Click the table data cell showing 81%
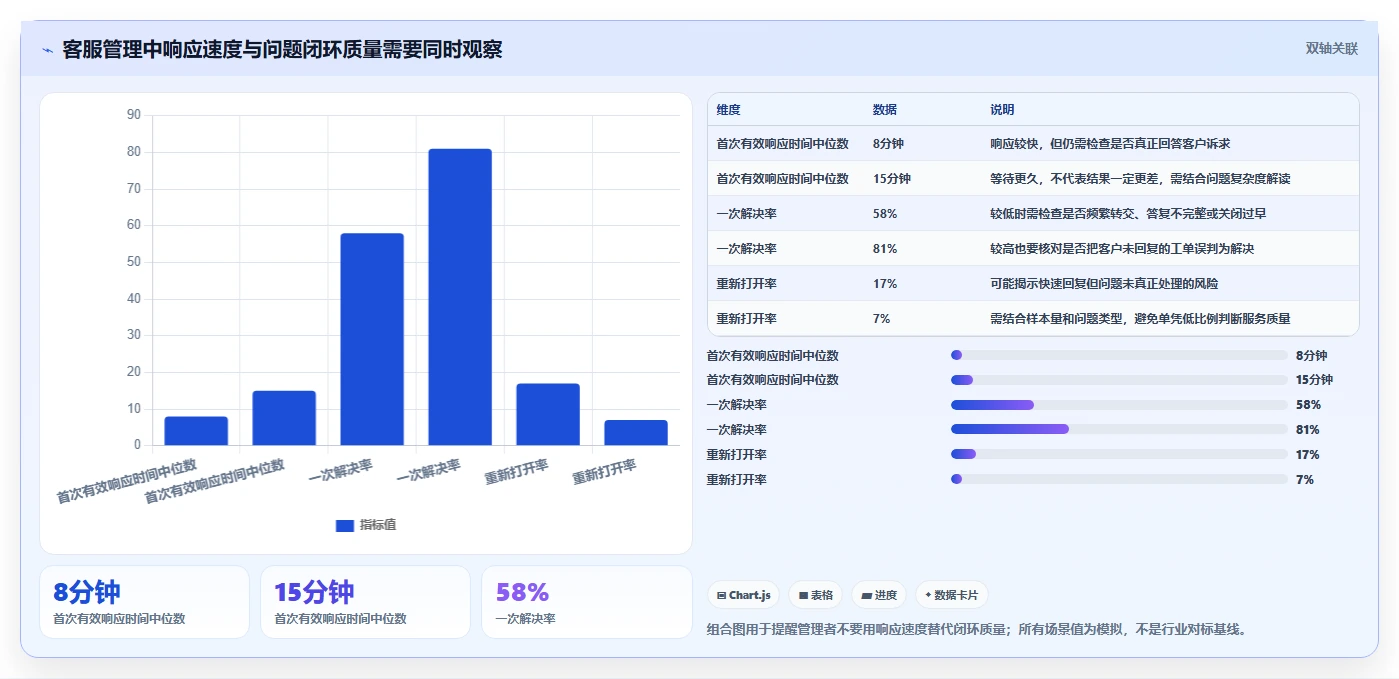 click(885, 249)
